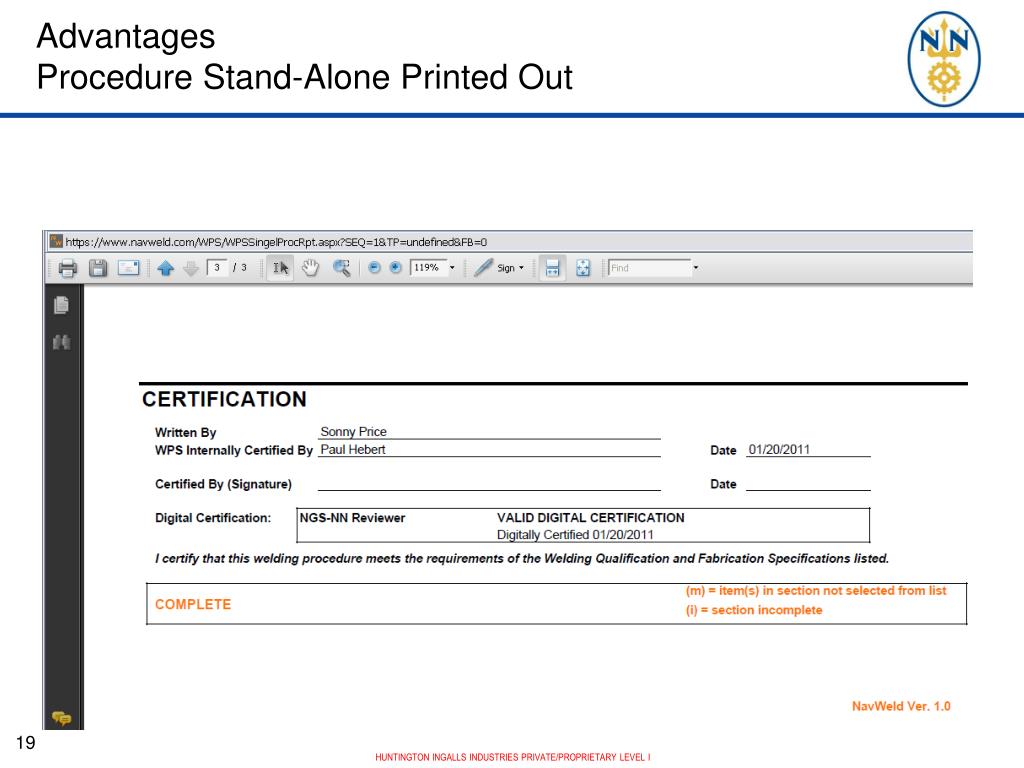Viewport: 1024px width, 768px height.
Task: Click the 'NavWeld Ver. 1.0' text
Action: click(x=901, y=706)
